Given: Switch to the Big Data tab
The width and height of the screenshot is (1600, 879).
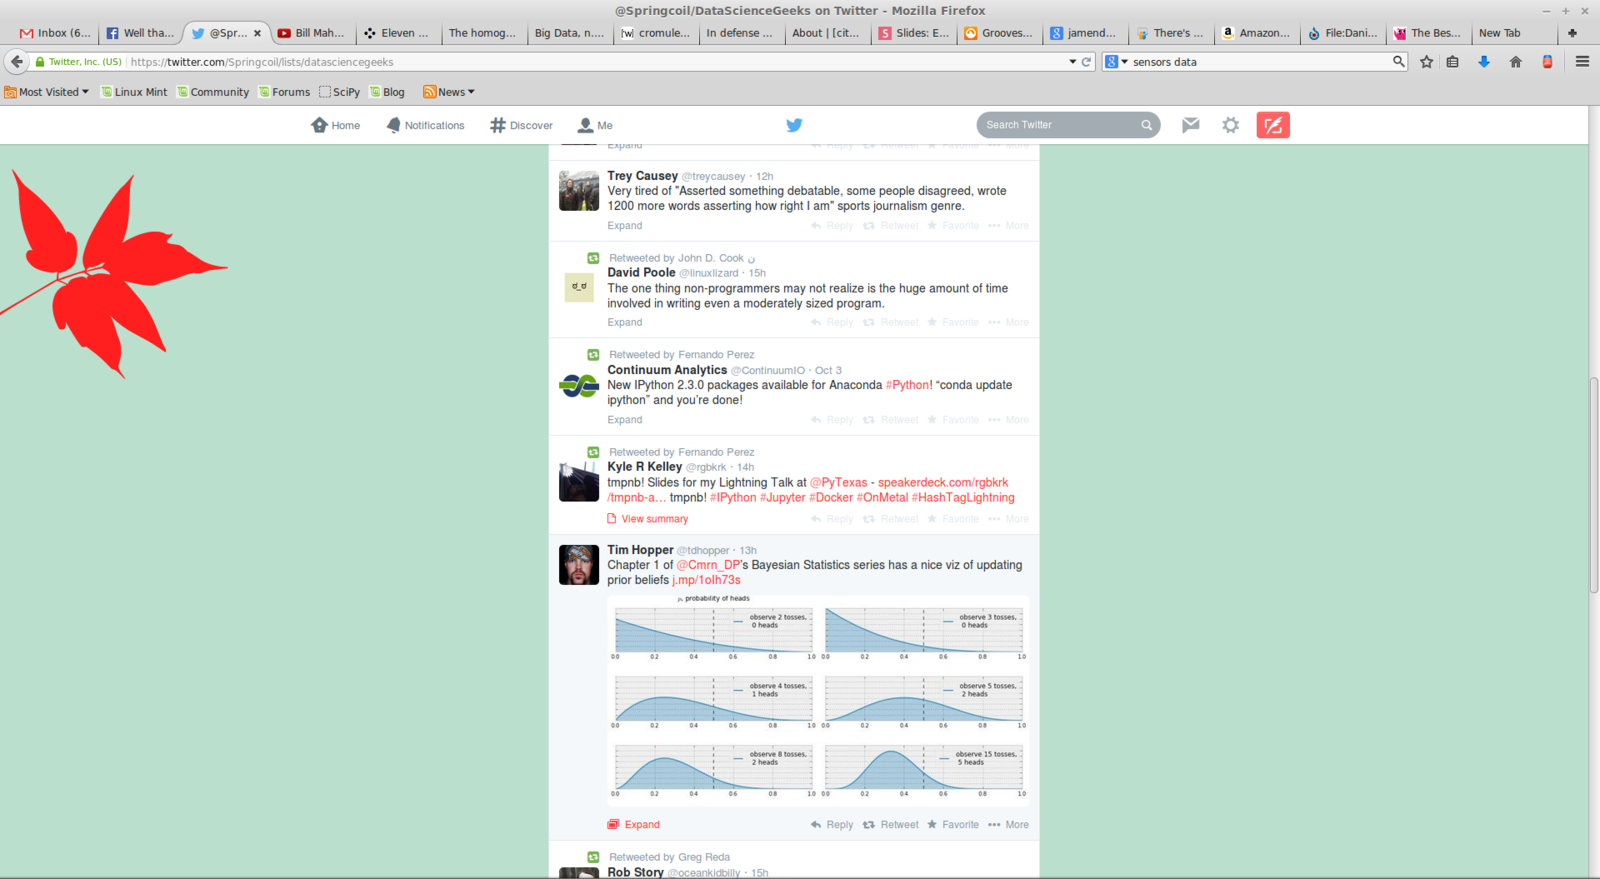Looking at the screenshot, I should 569,33.
